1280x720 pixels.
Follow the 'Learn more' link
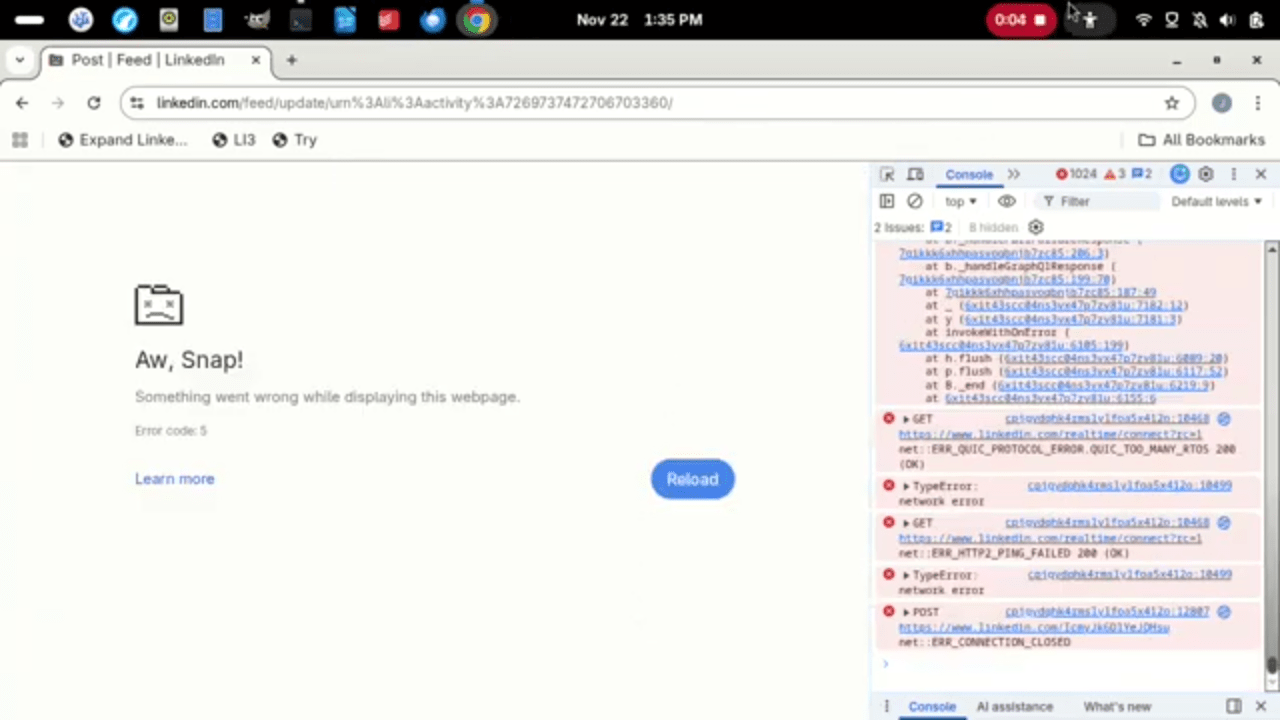click(x=175, y=479)
